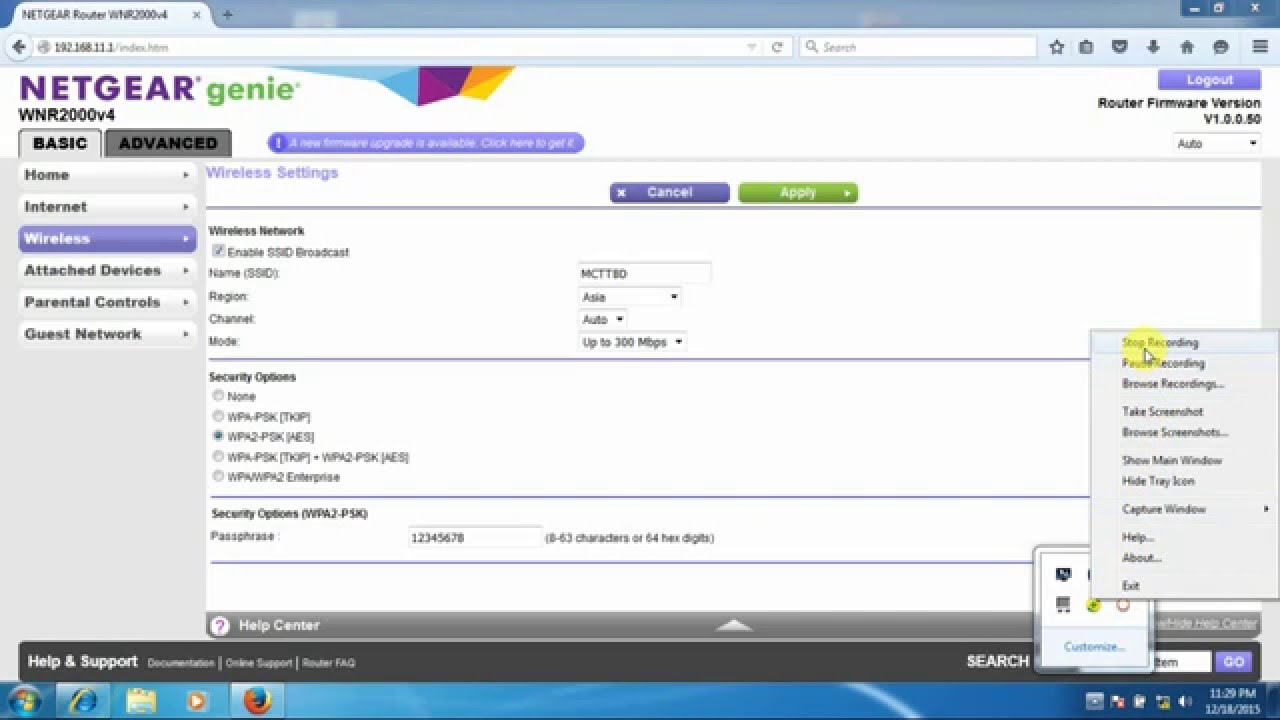Open Guest Network sidebar item

click(107, 334)
